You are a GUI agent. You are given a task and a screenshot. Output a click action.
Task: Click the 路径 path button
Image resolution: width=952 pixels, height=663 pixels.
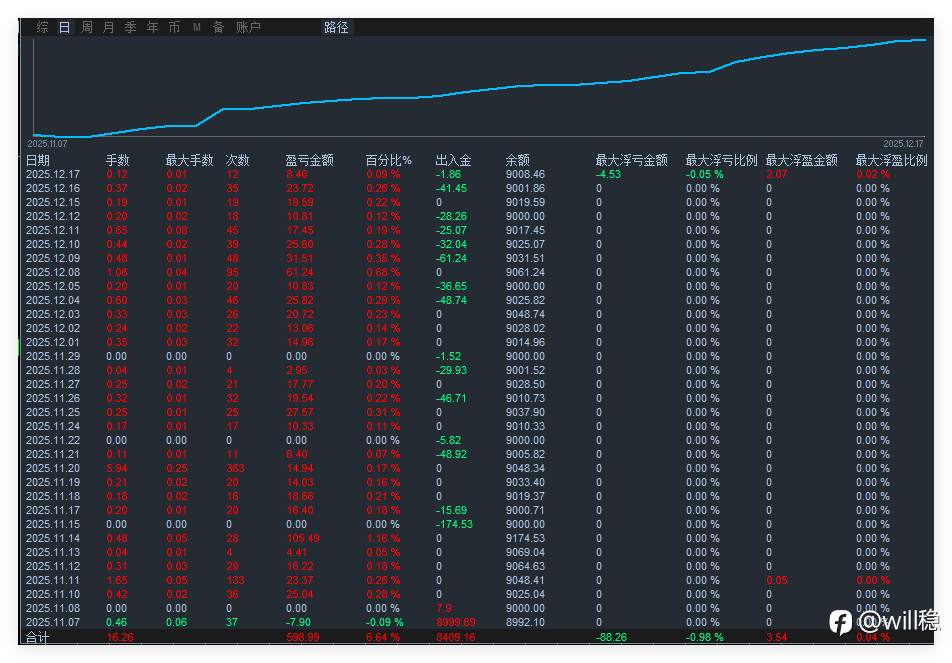(x=336, y=27)
